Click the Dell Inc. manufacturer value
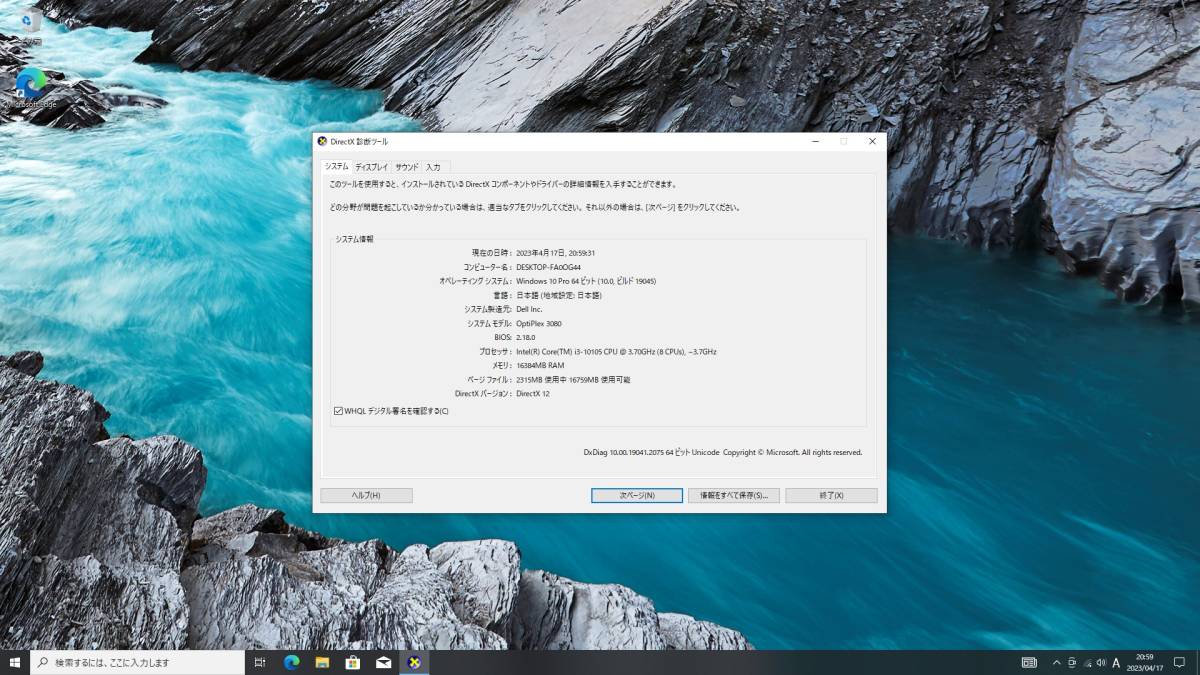The width and height of the screenshot is (1200, 675). coord(529,309)
